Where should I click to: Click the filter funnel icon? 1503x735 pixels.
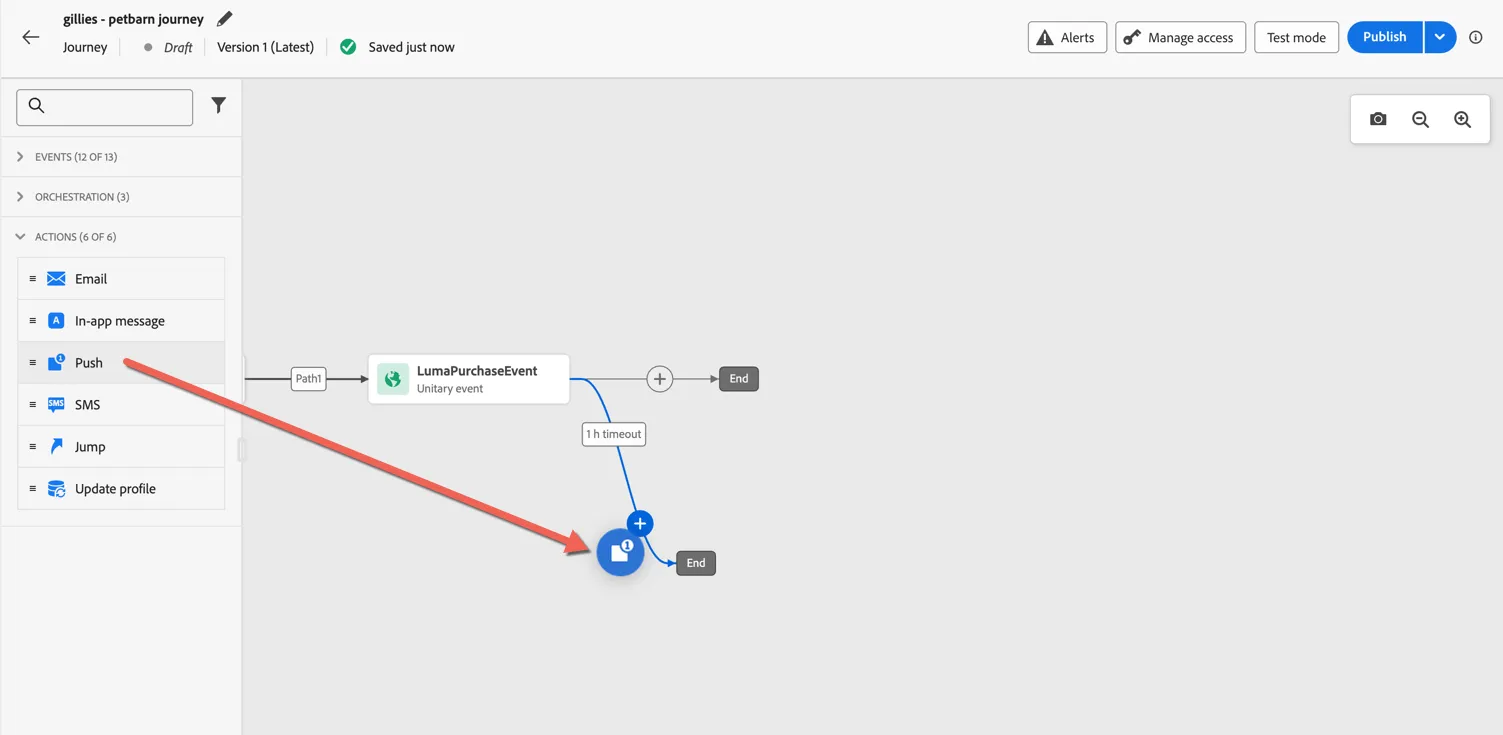218,105
